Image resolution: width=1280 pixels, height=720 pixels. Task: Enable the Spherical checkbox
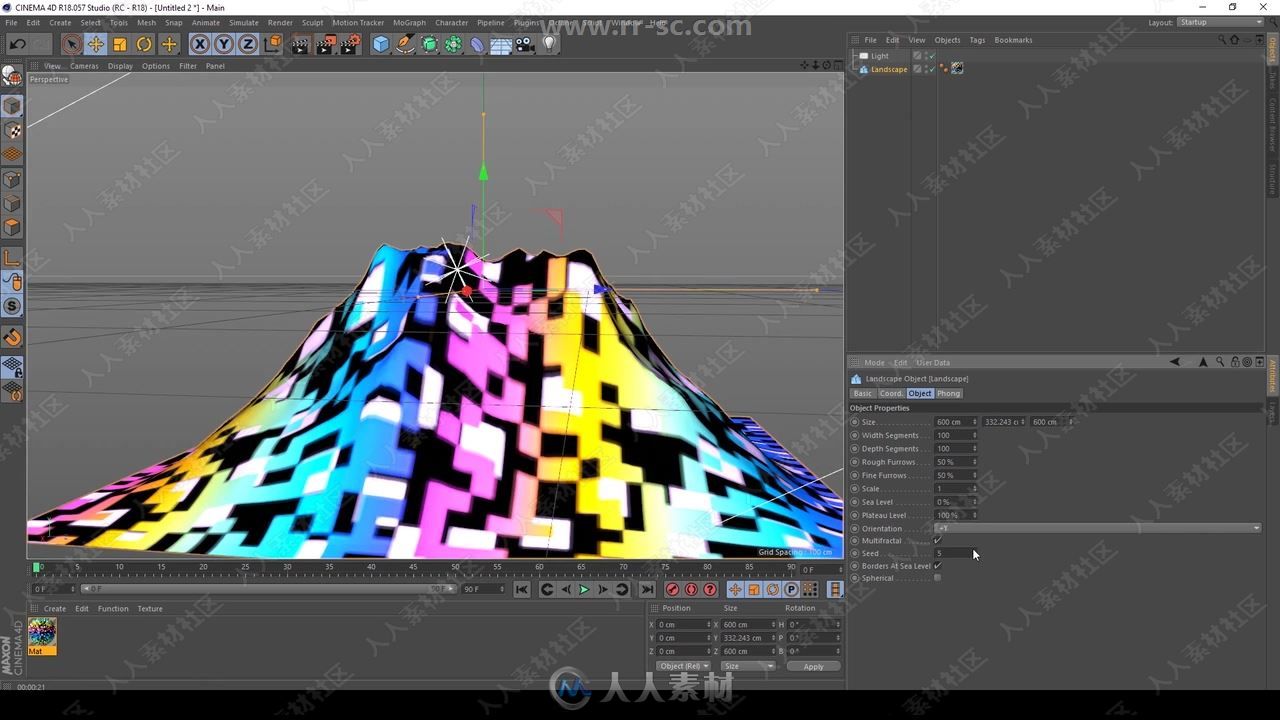click(937, 578)
